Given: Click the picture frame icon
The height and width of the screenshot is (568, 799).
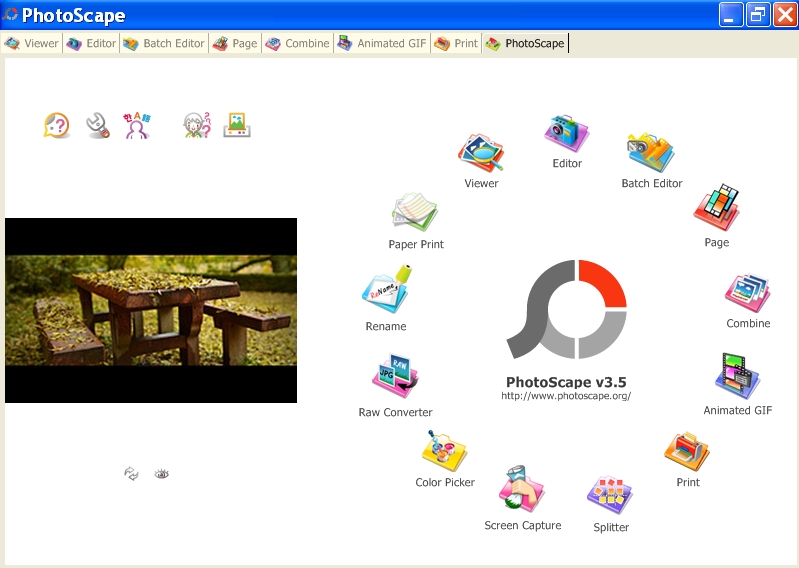Looking at the screenshot, I should pyautogui.click(x=237, y=125).
